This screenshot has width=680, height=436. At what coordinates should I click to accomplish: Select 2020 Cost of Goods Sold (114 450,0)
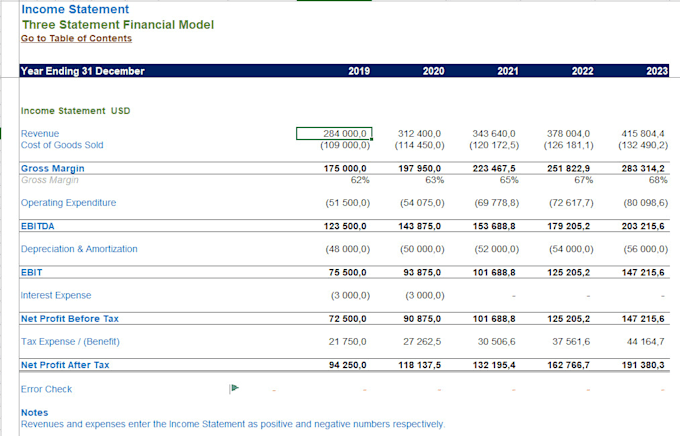420,145
